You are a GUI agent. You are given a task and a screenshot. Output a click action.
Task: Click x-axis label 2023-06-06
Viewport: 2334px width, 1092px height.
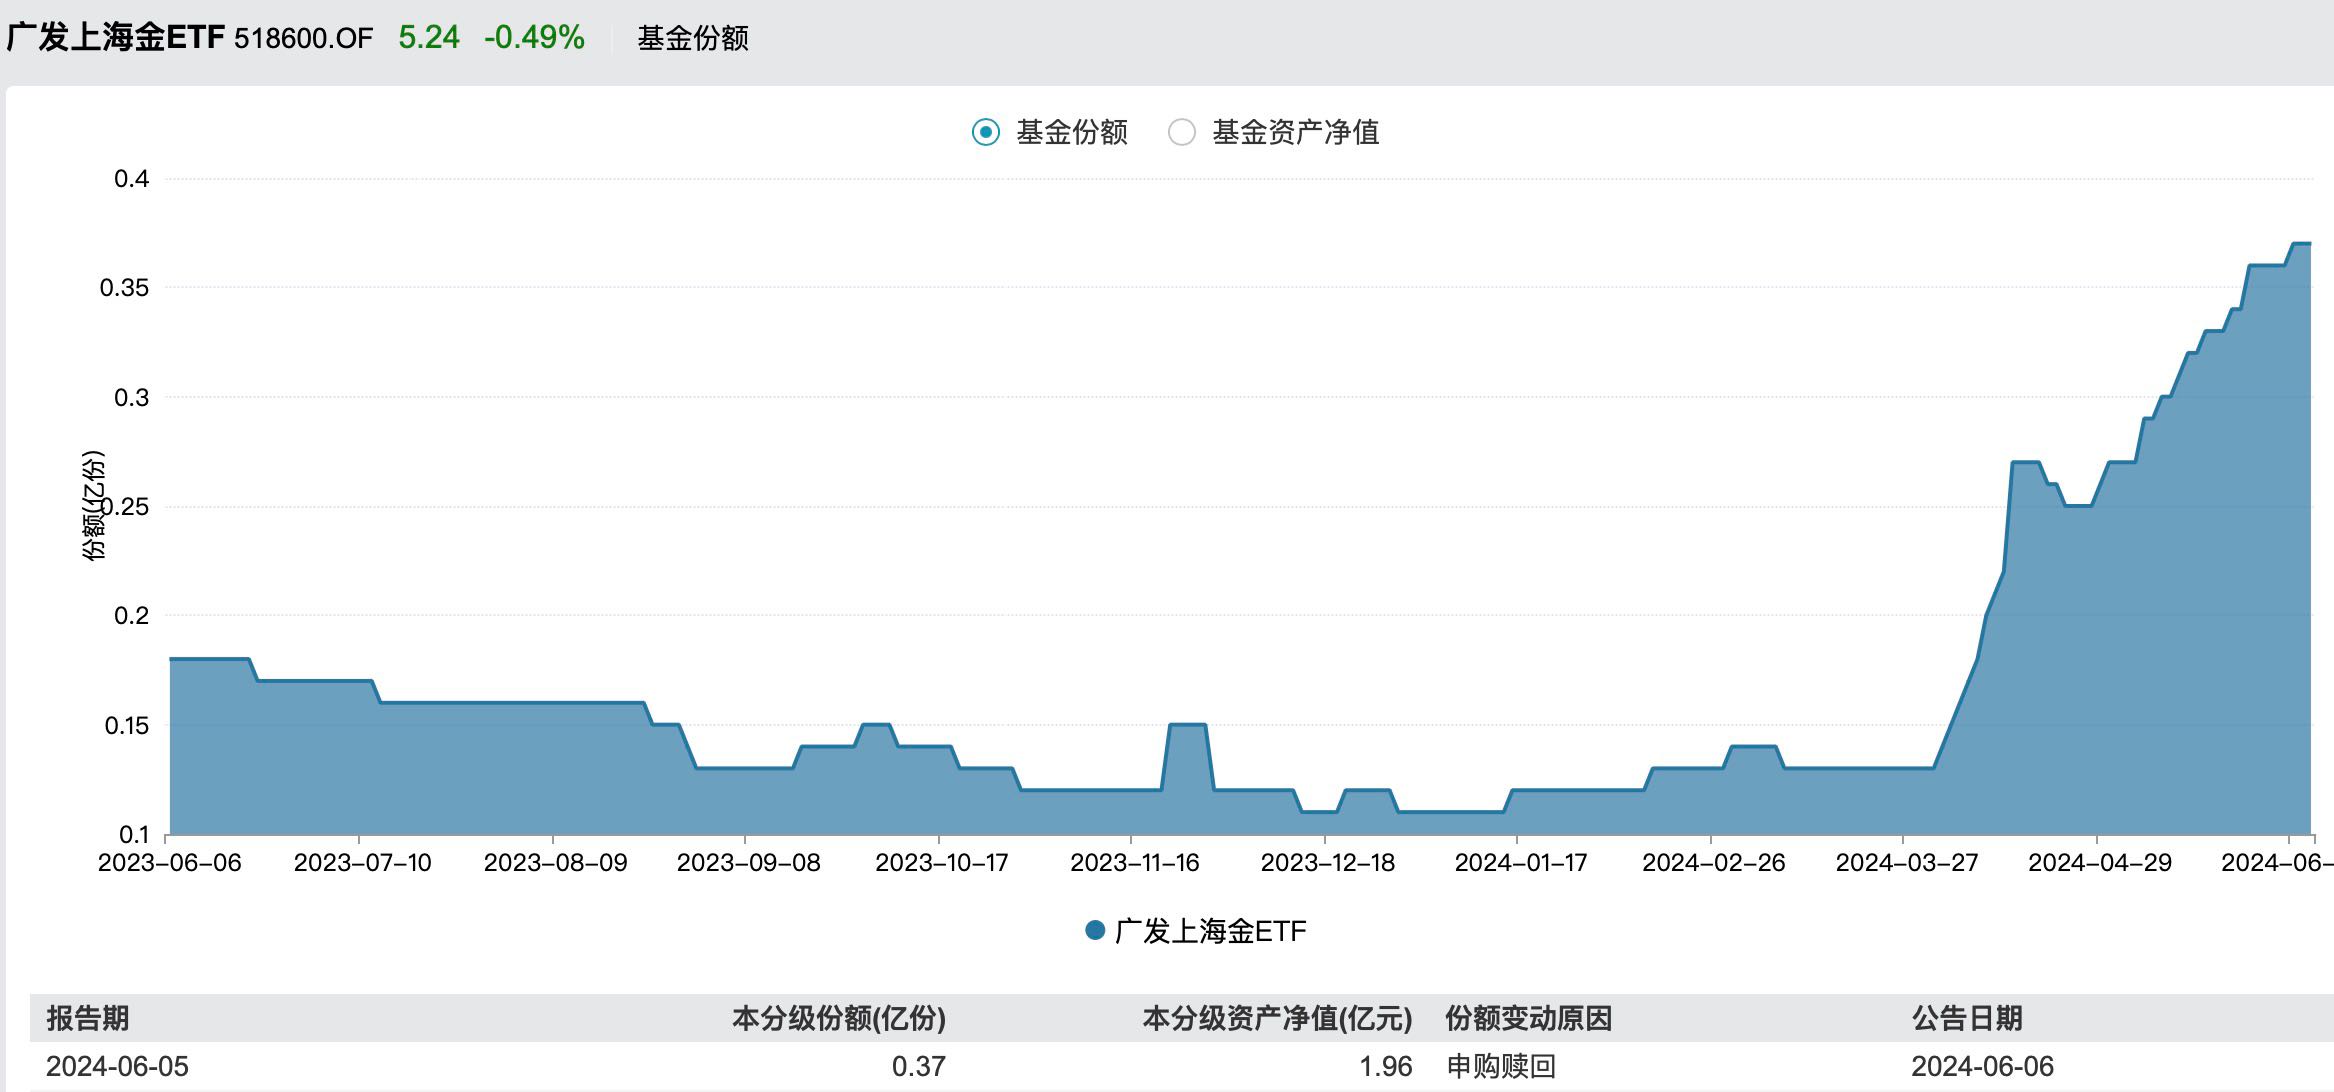click(x=170, y=862)
